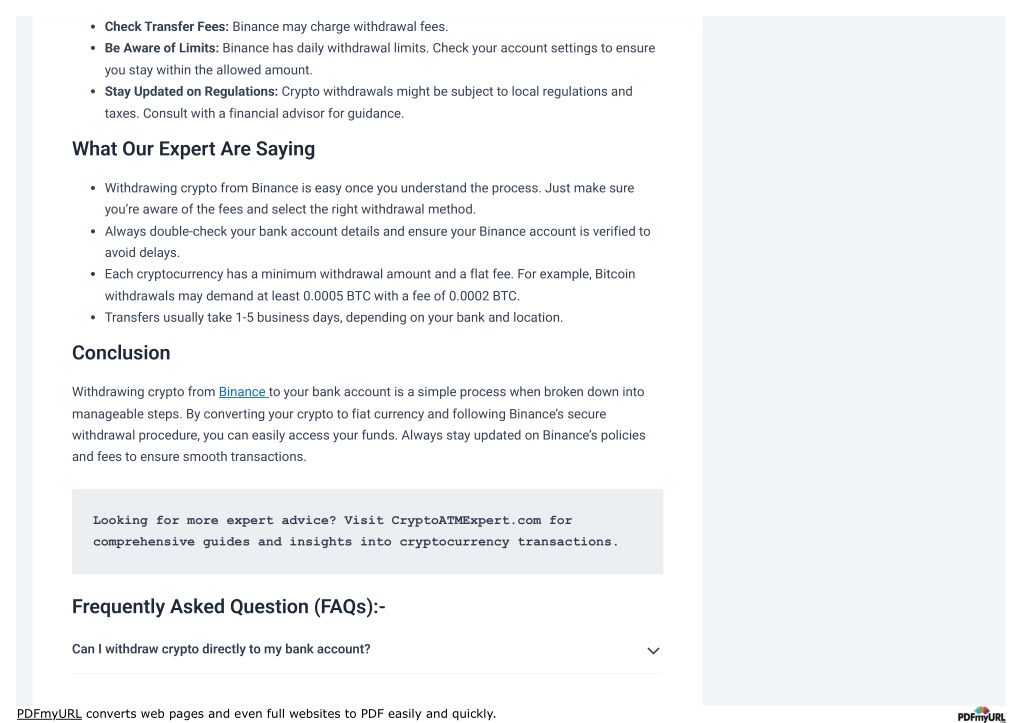The width and height of the screenshot is (1023, 723).
Task: Open the Binance link in Conclusion
Action: click(243, 392)
